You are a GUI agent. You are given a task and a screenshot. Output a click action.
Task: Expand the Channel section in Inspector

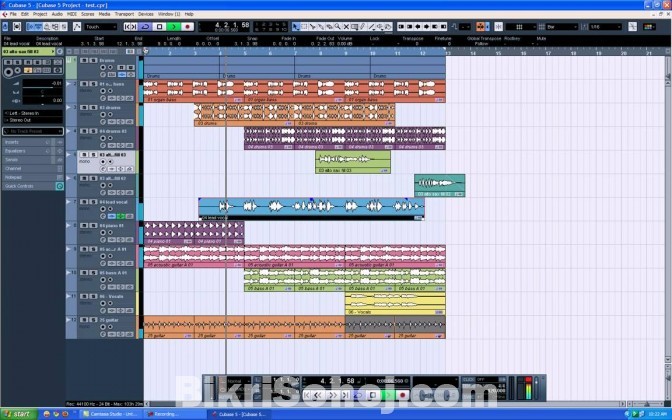coord(33,168)
